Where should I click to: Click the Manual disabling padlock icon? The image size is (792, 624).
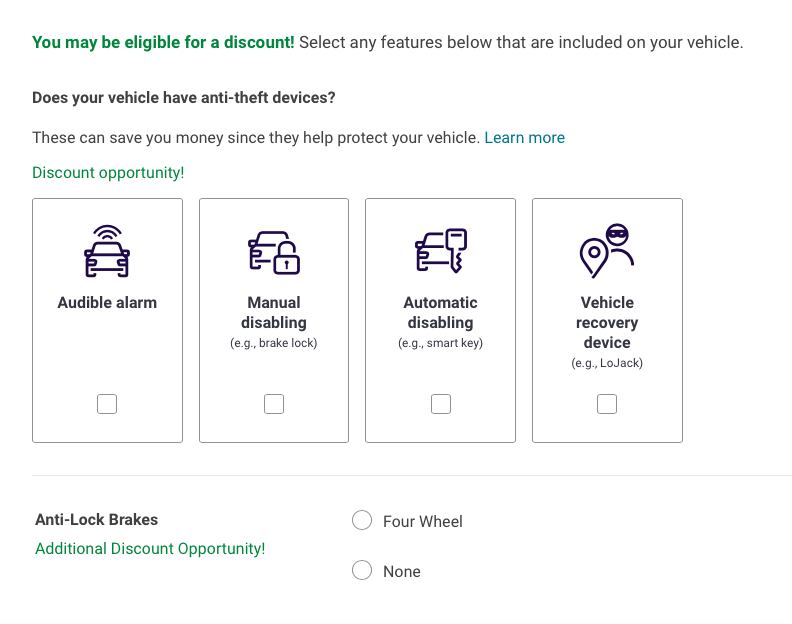[274, 251]
